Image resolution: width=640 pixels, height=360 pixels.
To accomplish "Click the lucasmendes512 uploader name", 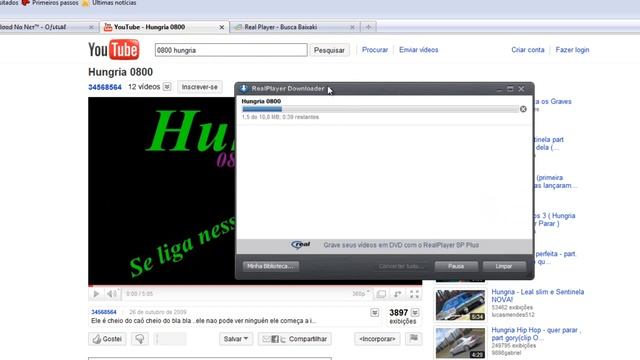I will coord(513,315).
